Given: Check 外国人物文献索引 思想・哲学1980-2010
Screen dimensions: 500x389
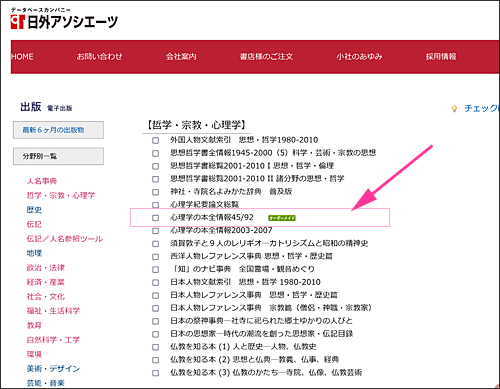Looking at the screenshot, I should [x=155, y=140].
